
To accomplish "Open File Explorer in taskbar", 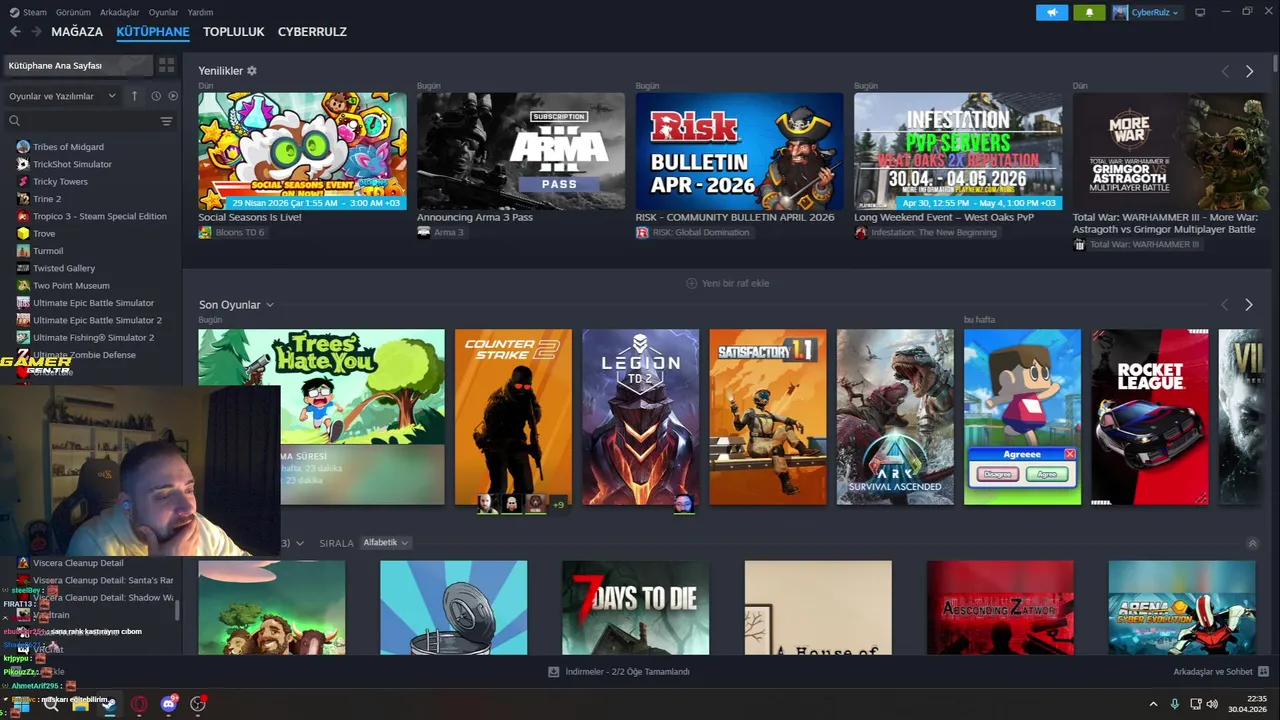I will point(80,704).
